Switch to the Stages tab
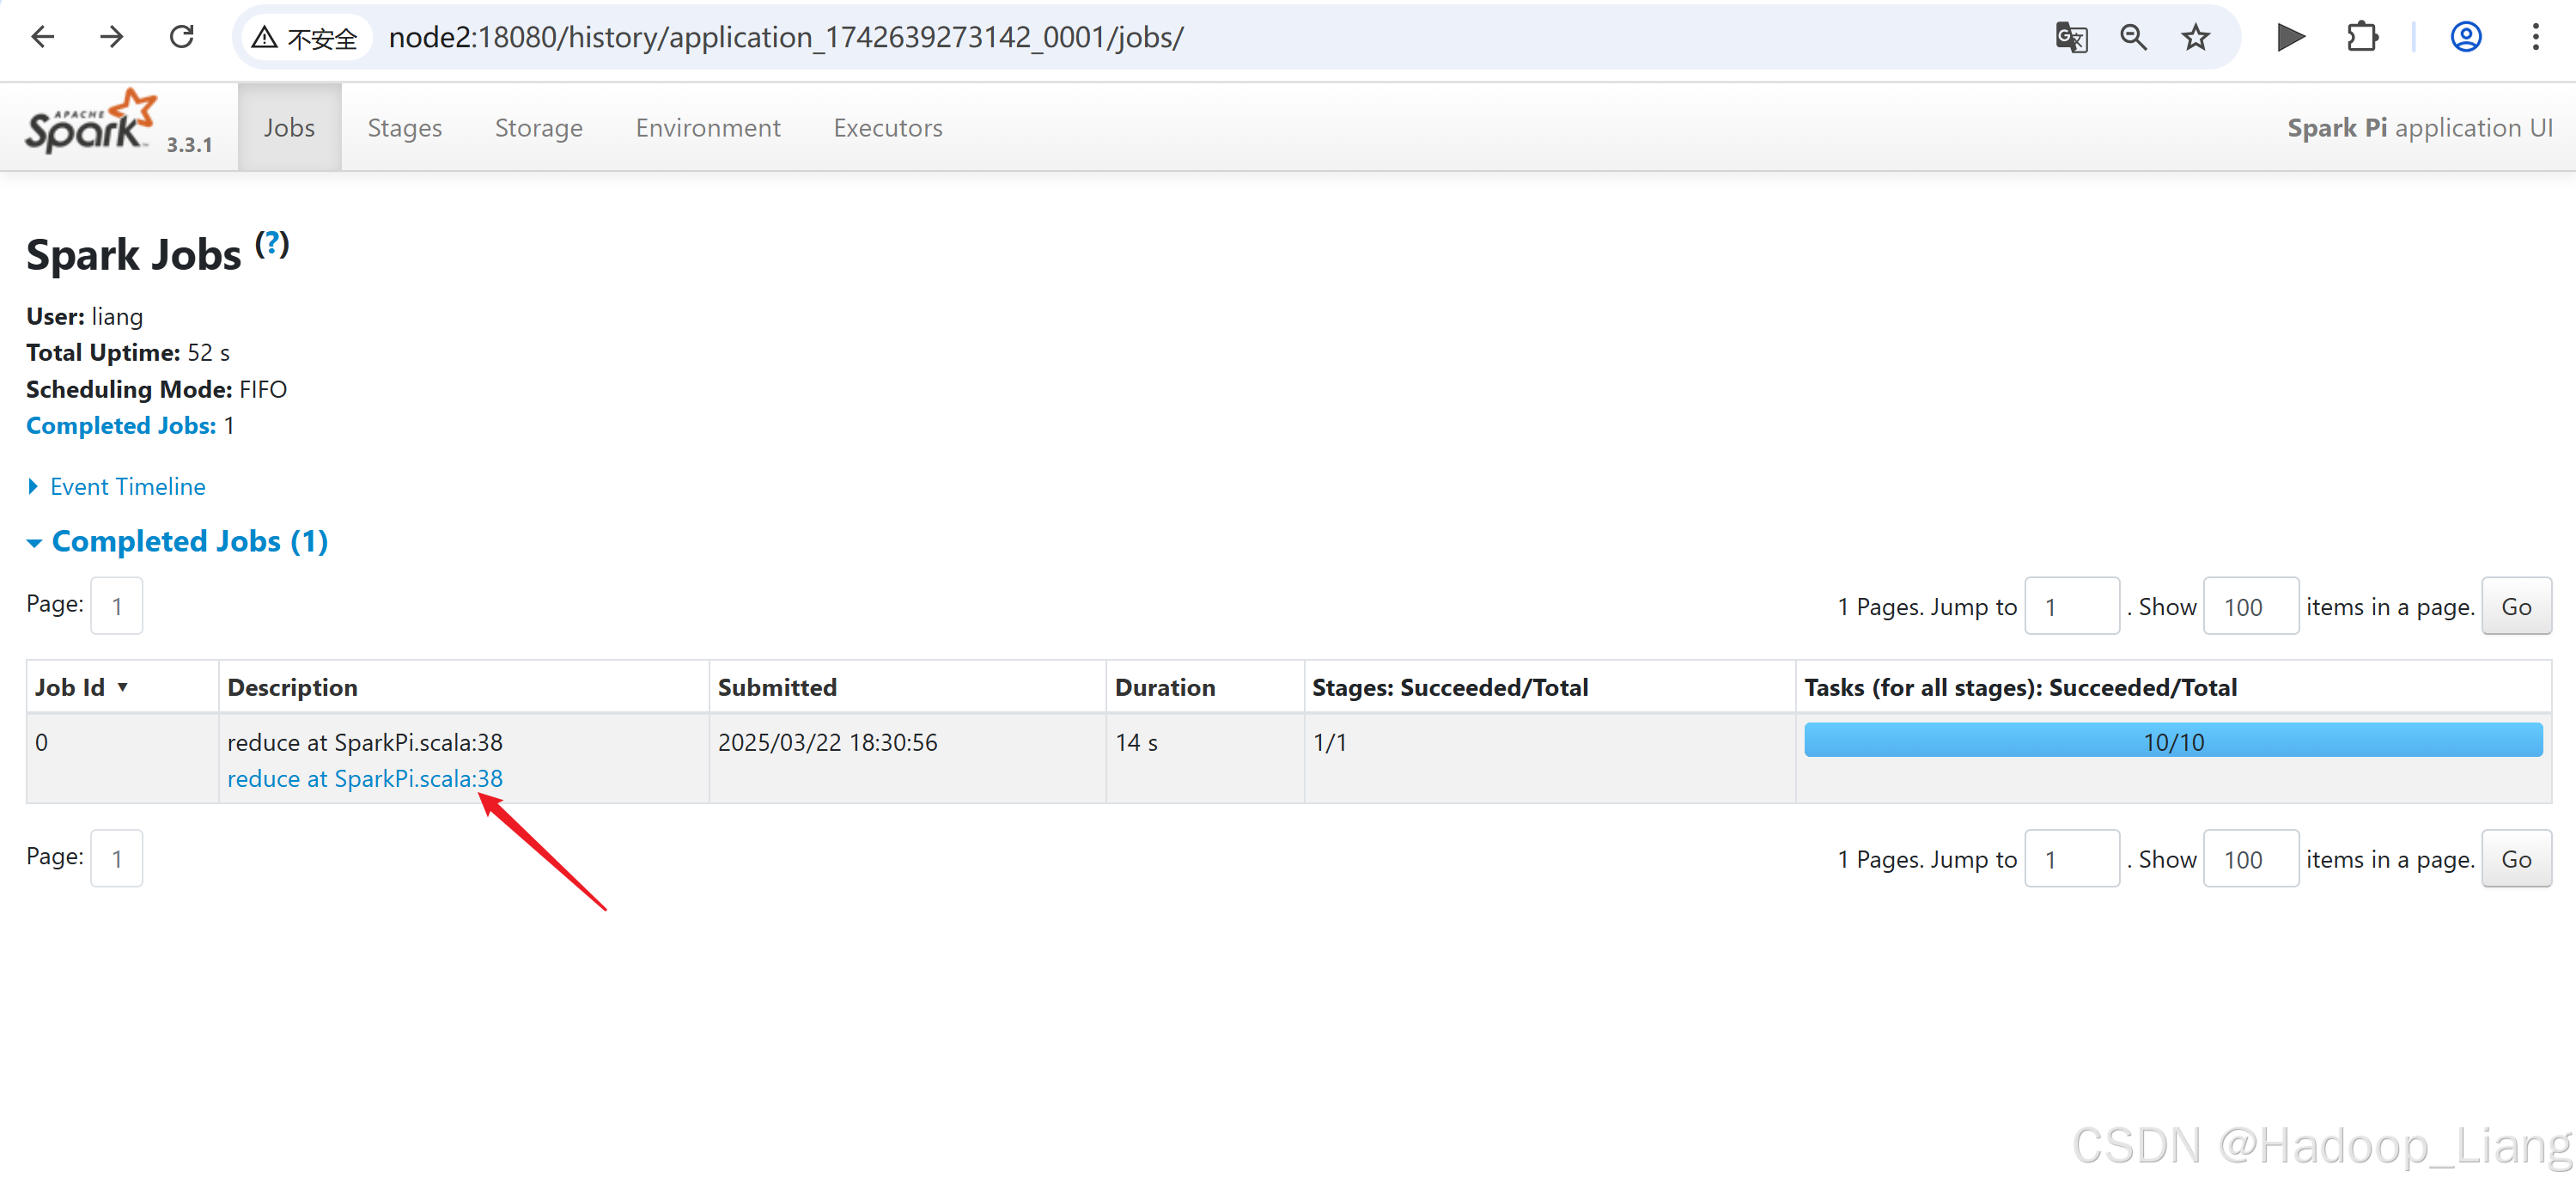This screenshot has height=1189, width=2576. tap(404, 128)
